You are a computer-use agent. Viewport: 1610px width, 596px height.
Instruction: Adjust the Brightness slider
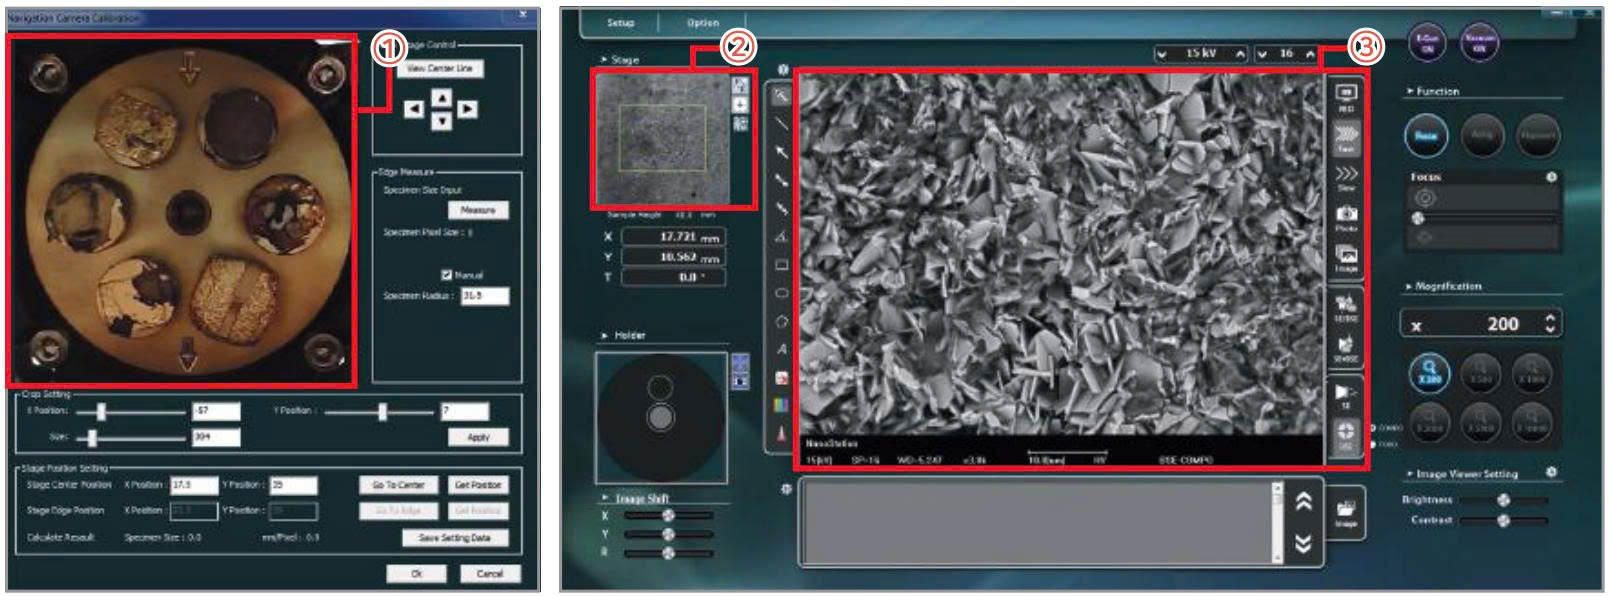point(1503,500)
